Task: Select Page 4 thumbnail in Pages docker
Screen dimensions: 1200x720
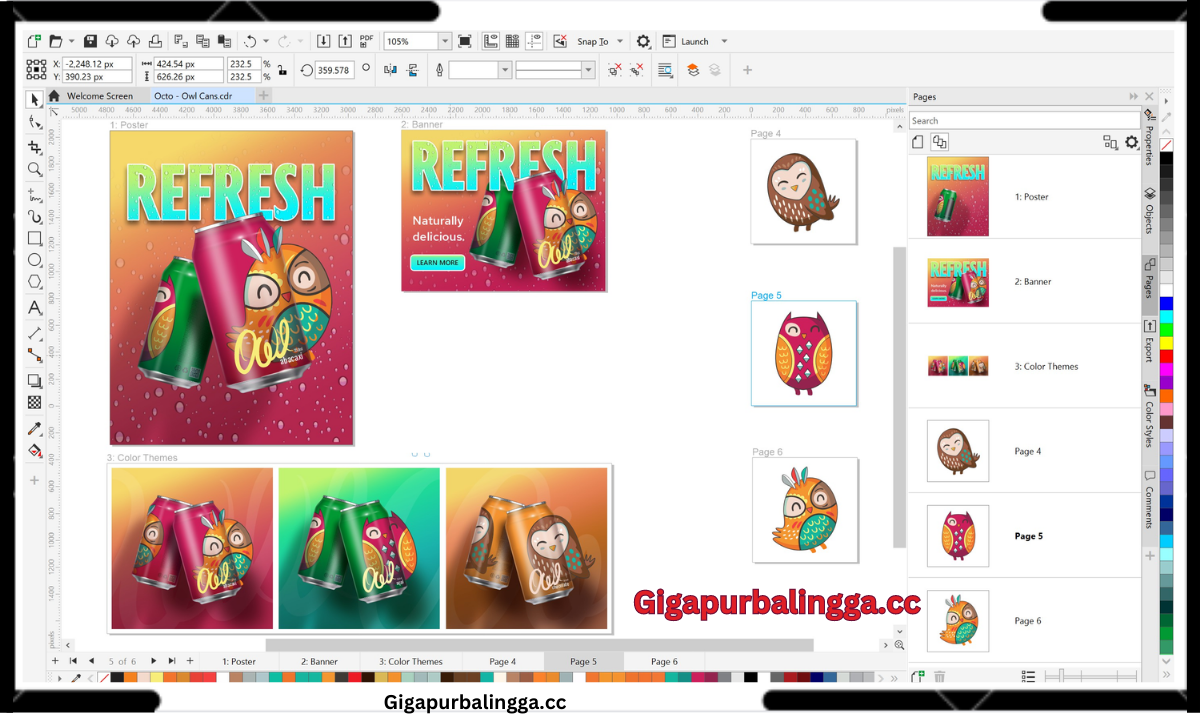Action: pyautogui.click(x=958, y=451)
